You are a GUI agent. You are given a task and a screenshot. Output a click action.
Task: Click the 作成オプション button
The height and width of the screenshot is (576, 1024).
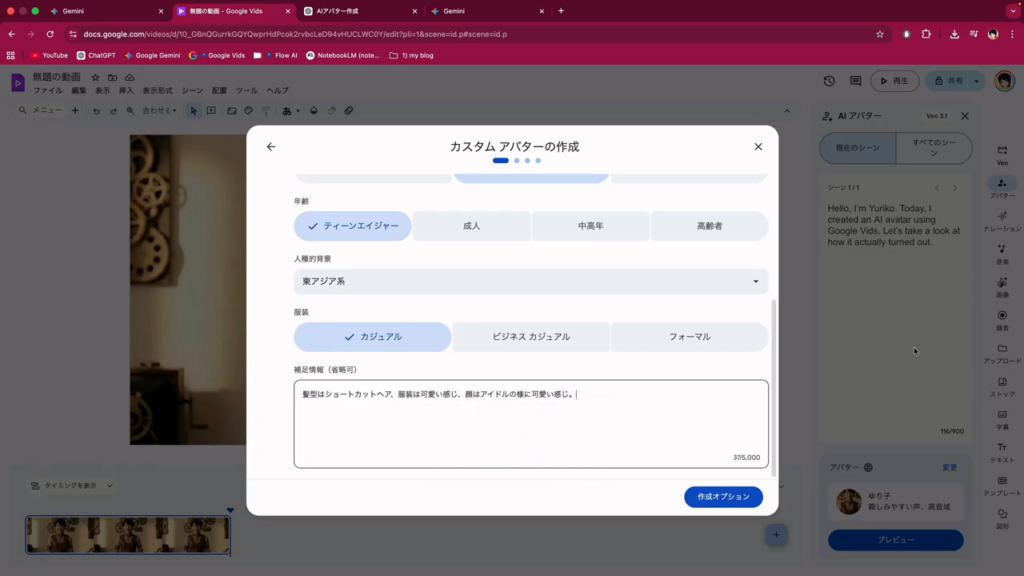tap(723, 497)
